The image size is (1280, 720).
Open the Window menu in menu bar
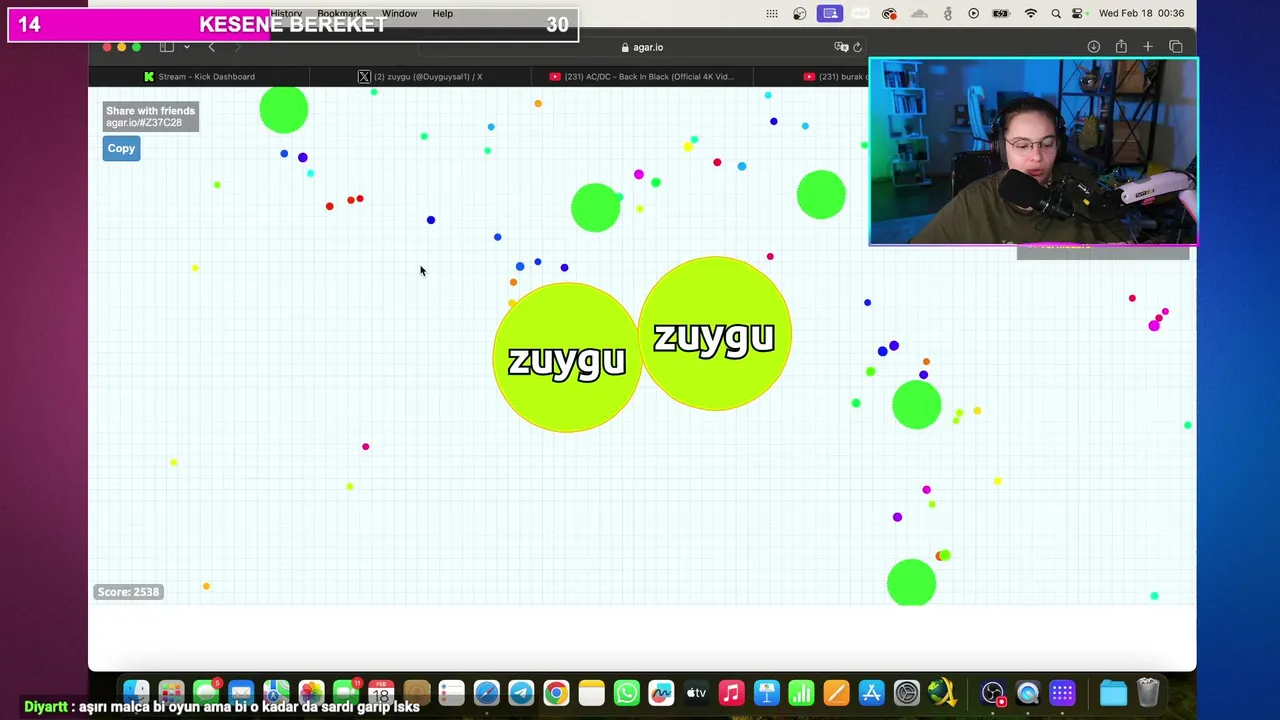399,14
